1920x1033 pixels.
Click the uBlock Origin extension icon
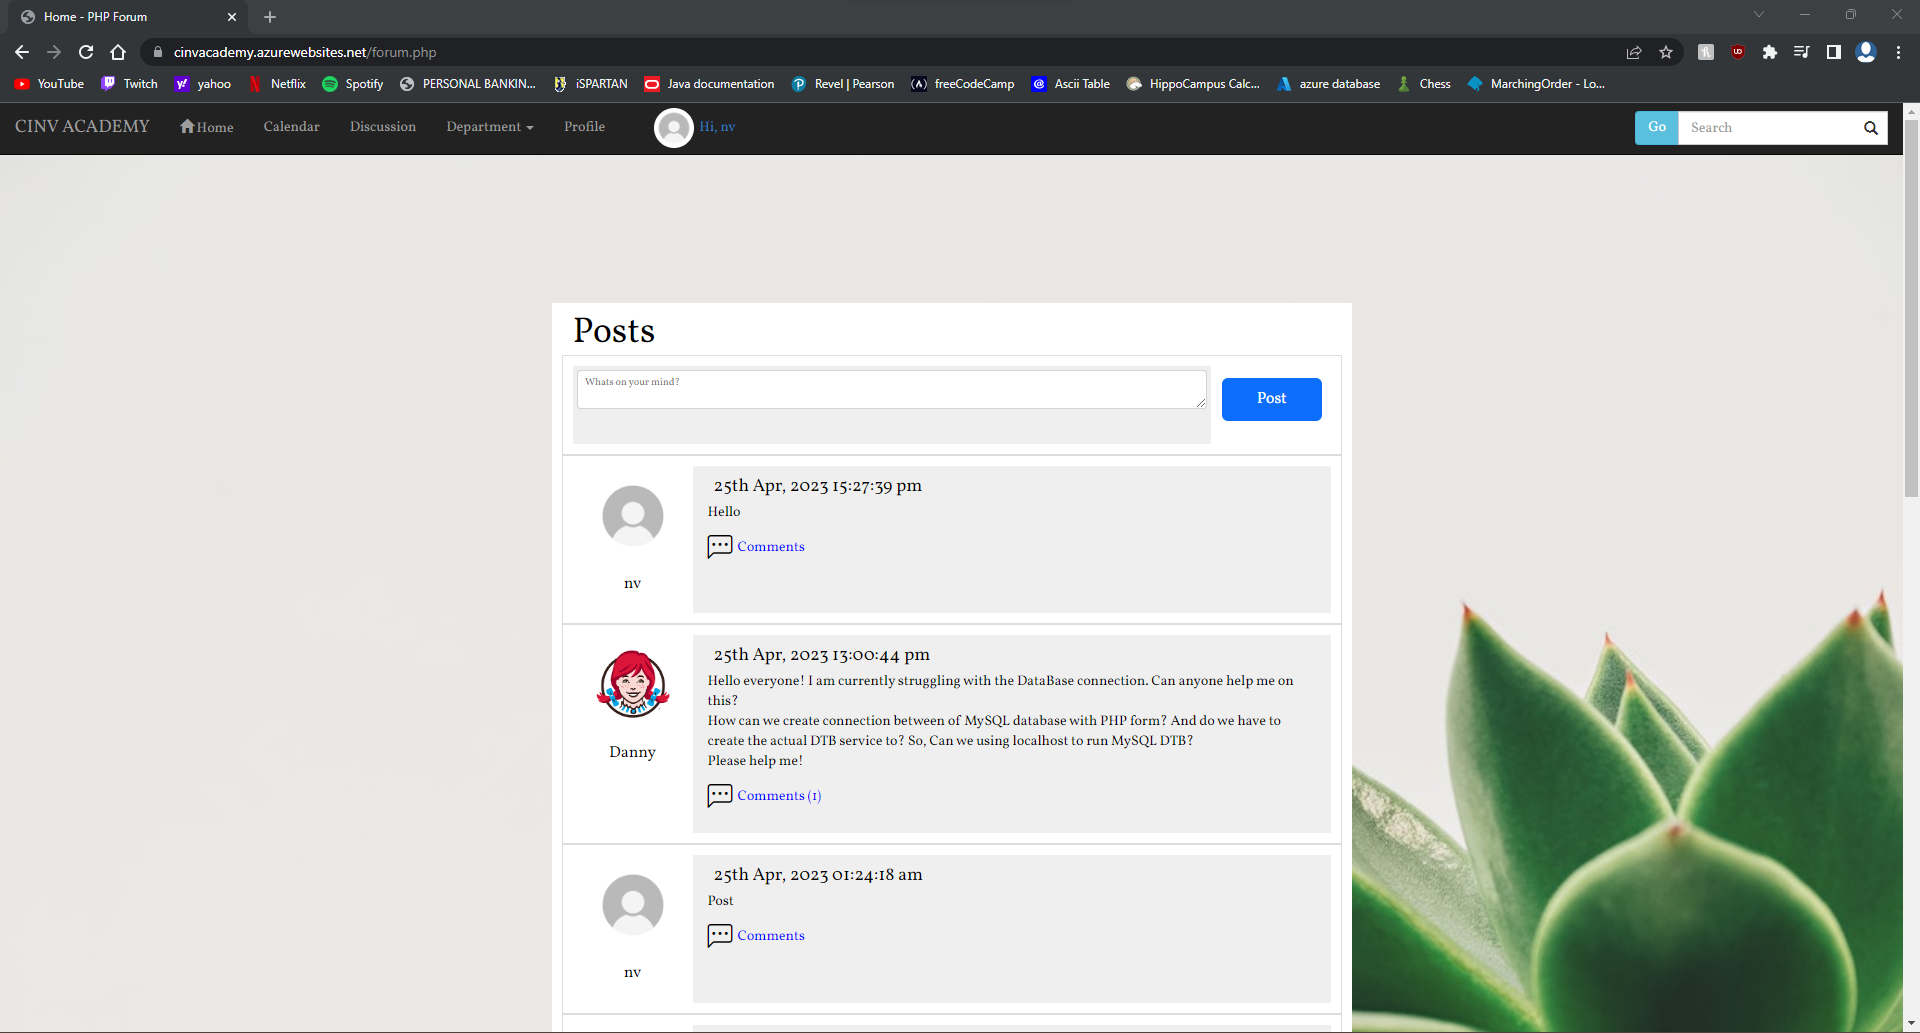[x=1738, y=52]
